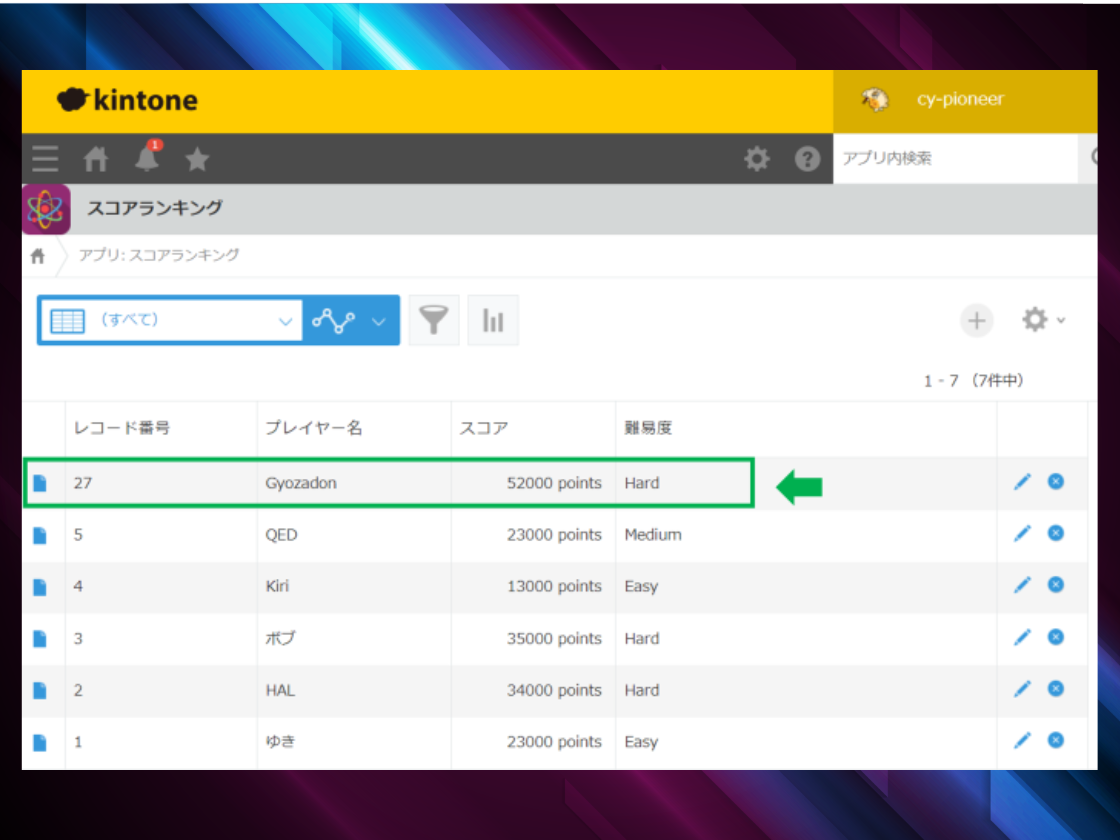Open the bar chart aggregate icon
1120x840 pixels.
[493, 320]
